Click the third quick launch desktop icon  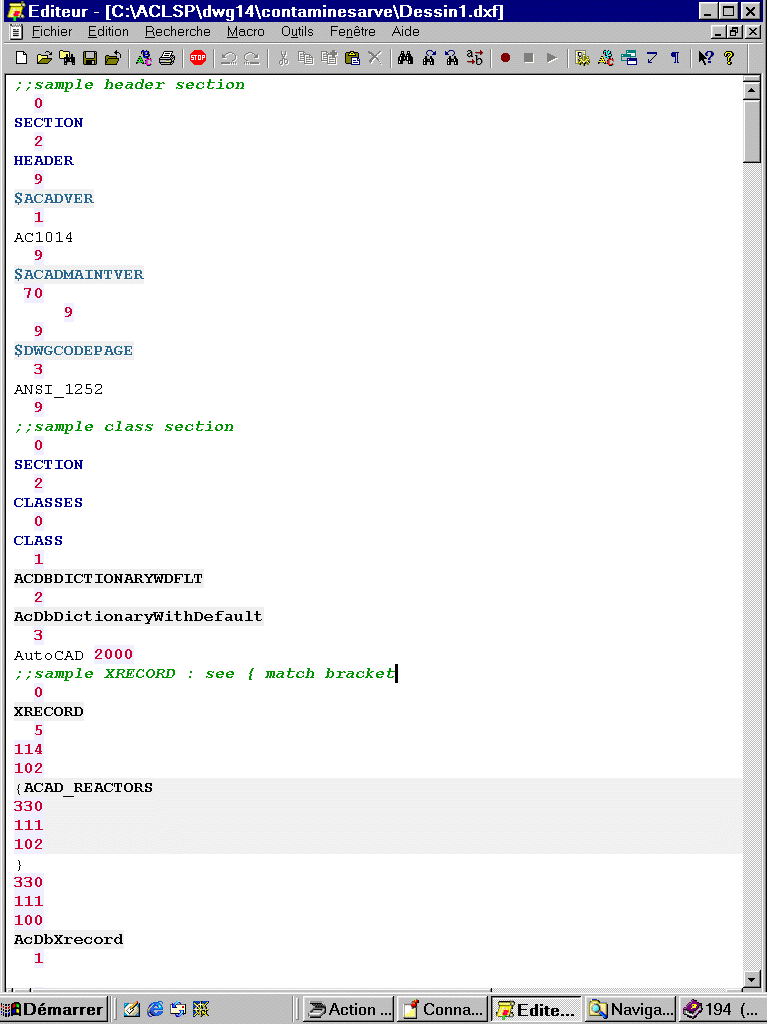pyautogui.click(x=178, y=1010)
